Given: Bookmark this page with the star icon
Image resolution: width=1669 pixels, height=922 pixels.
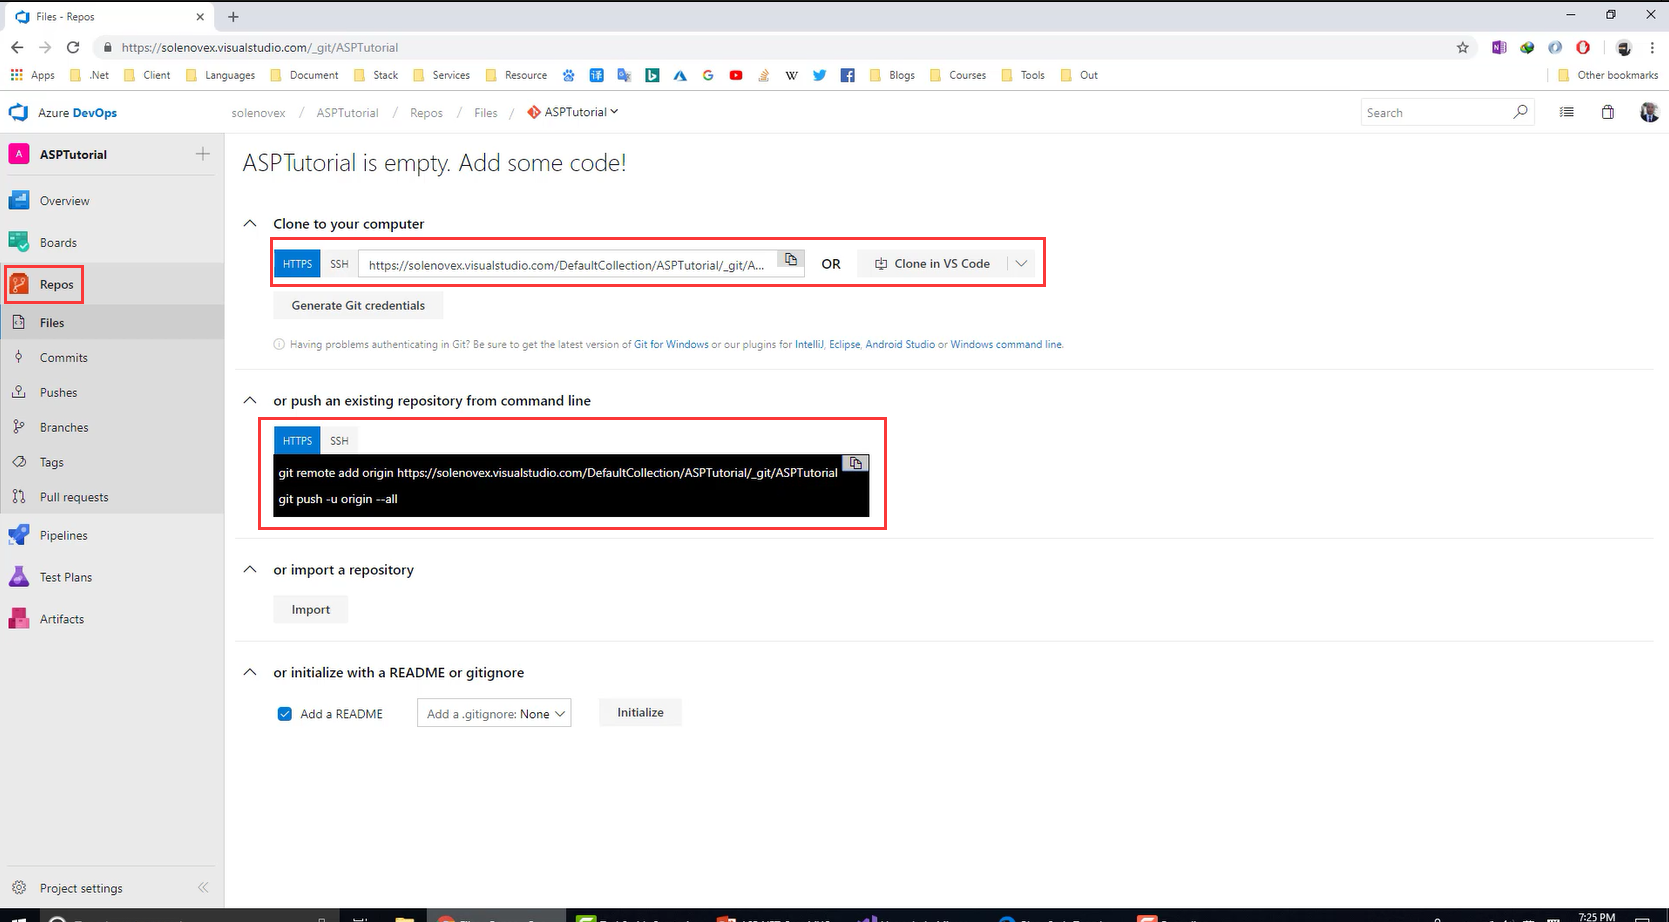Looking at the screenshot, I should point(1463,47).
